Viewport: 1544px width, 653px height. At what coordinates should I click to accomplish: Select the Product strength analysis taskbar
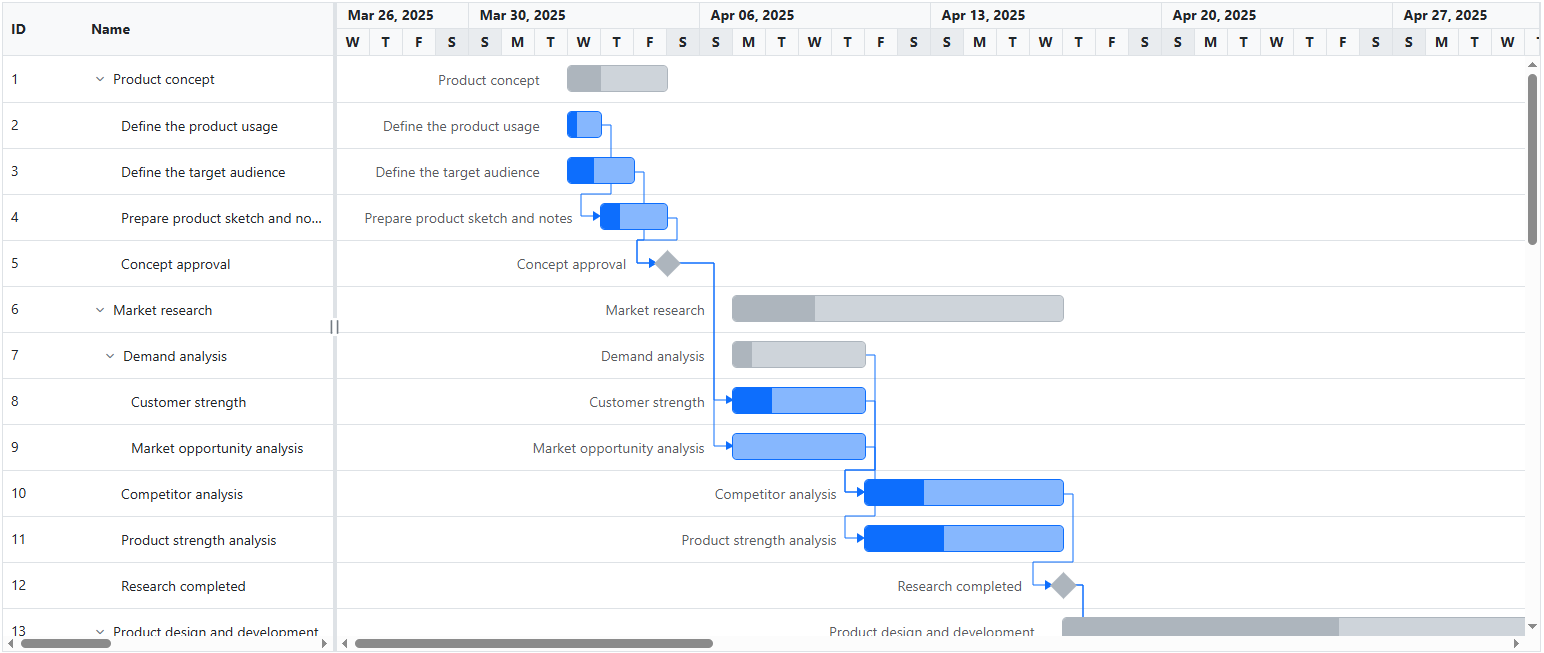[962, 538]
